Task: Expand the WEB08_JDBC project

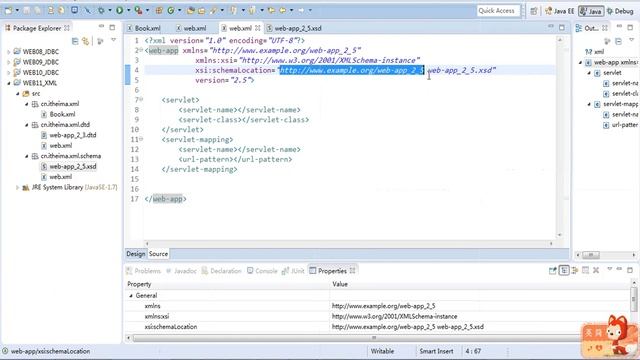Action: pyautogui.click(x=9, y=52)
